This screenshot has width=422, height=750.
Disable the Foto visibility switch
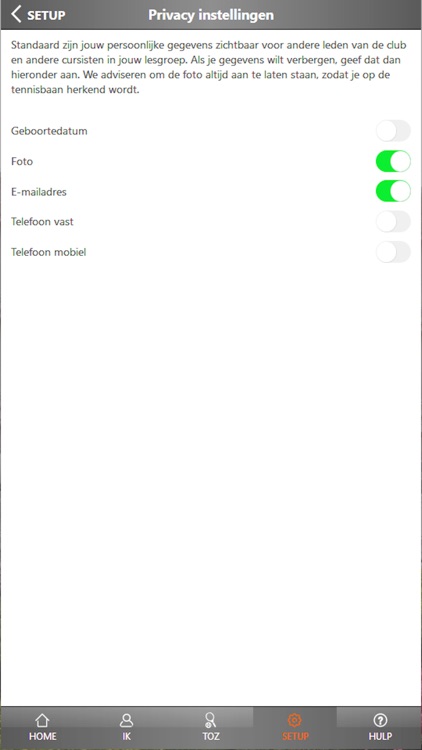pos(393,161)
